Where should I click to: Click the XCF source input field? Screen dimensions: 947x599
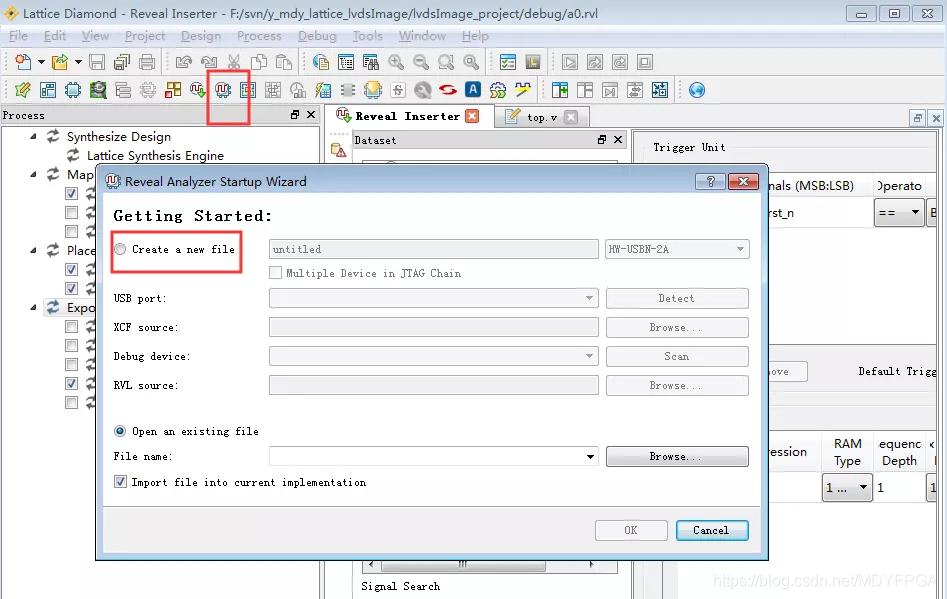point(434,327)
